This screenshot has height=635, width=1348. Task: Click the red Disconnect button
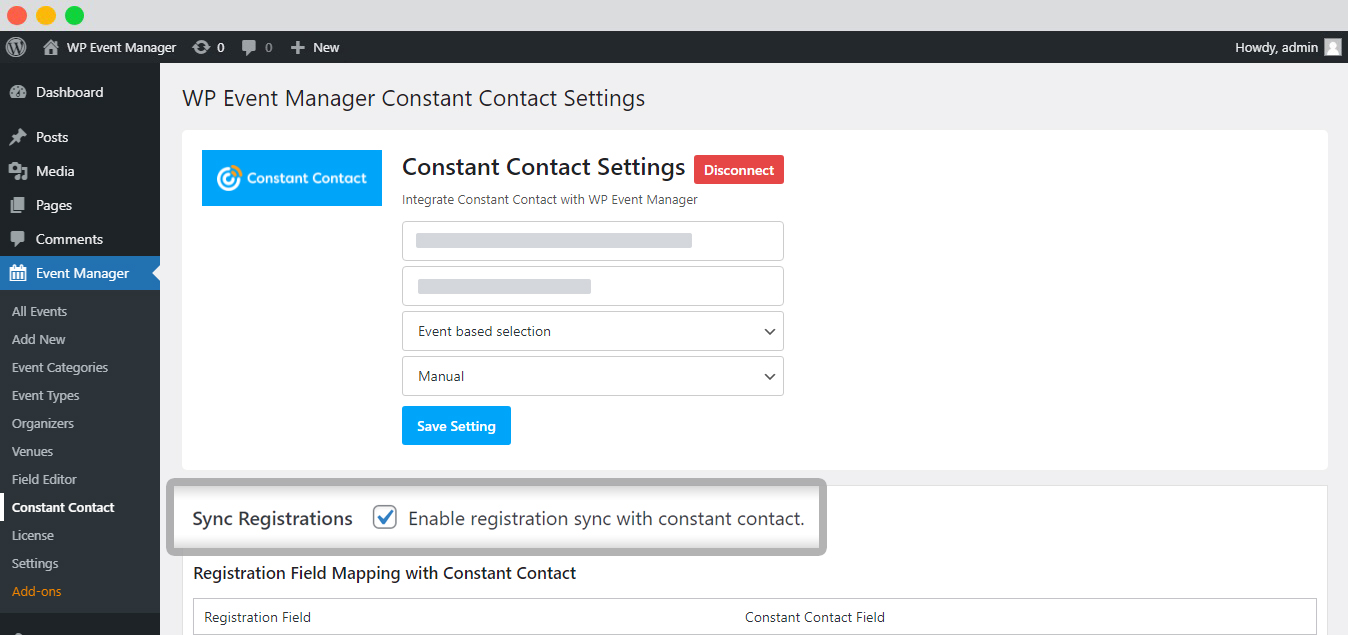click(739, 170)
